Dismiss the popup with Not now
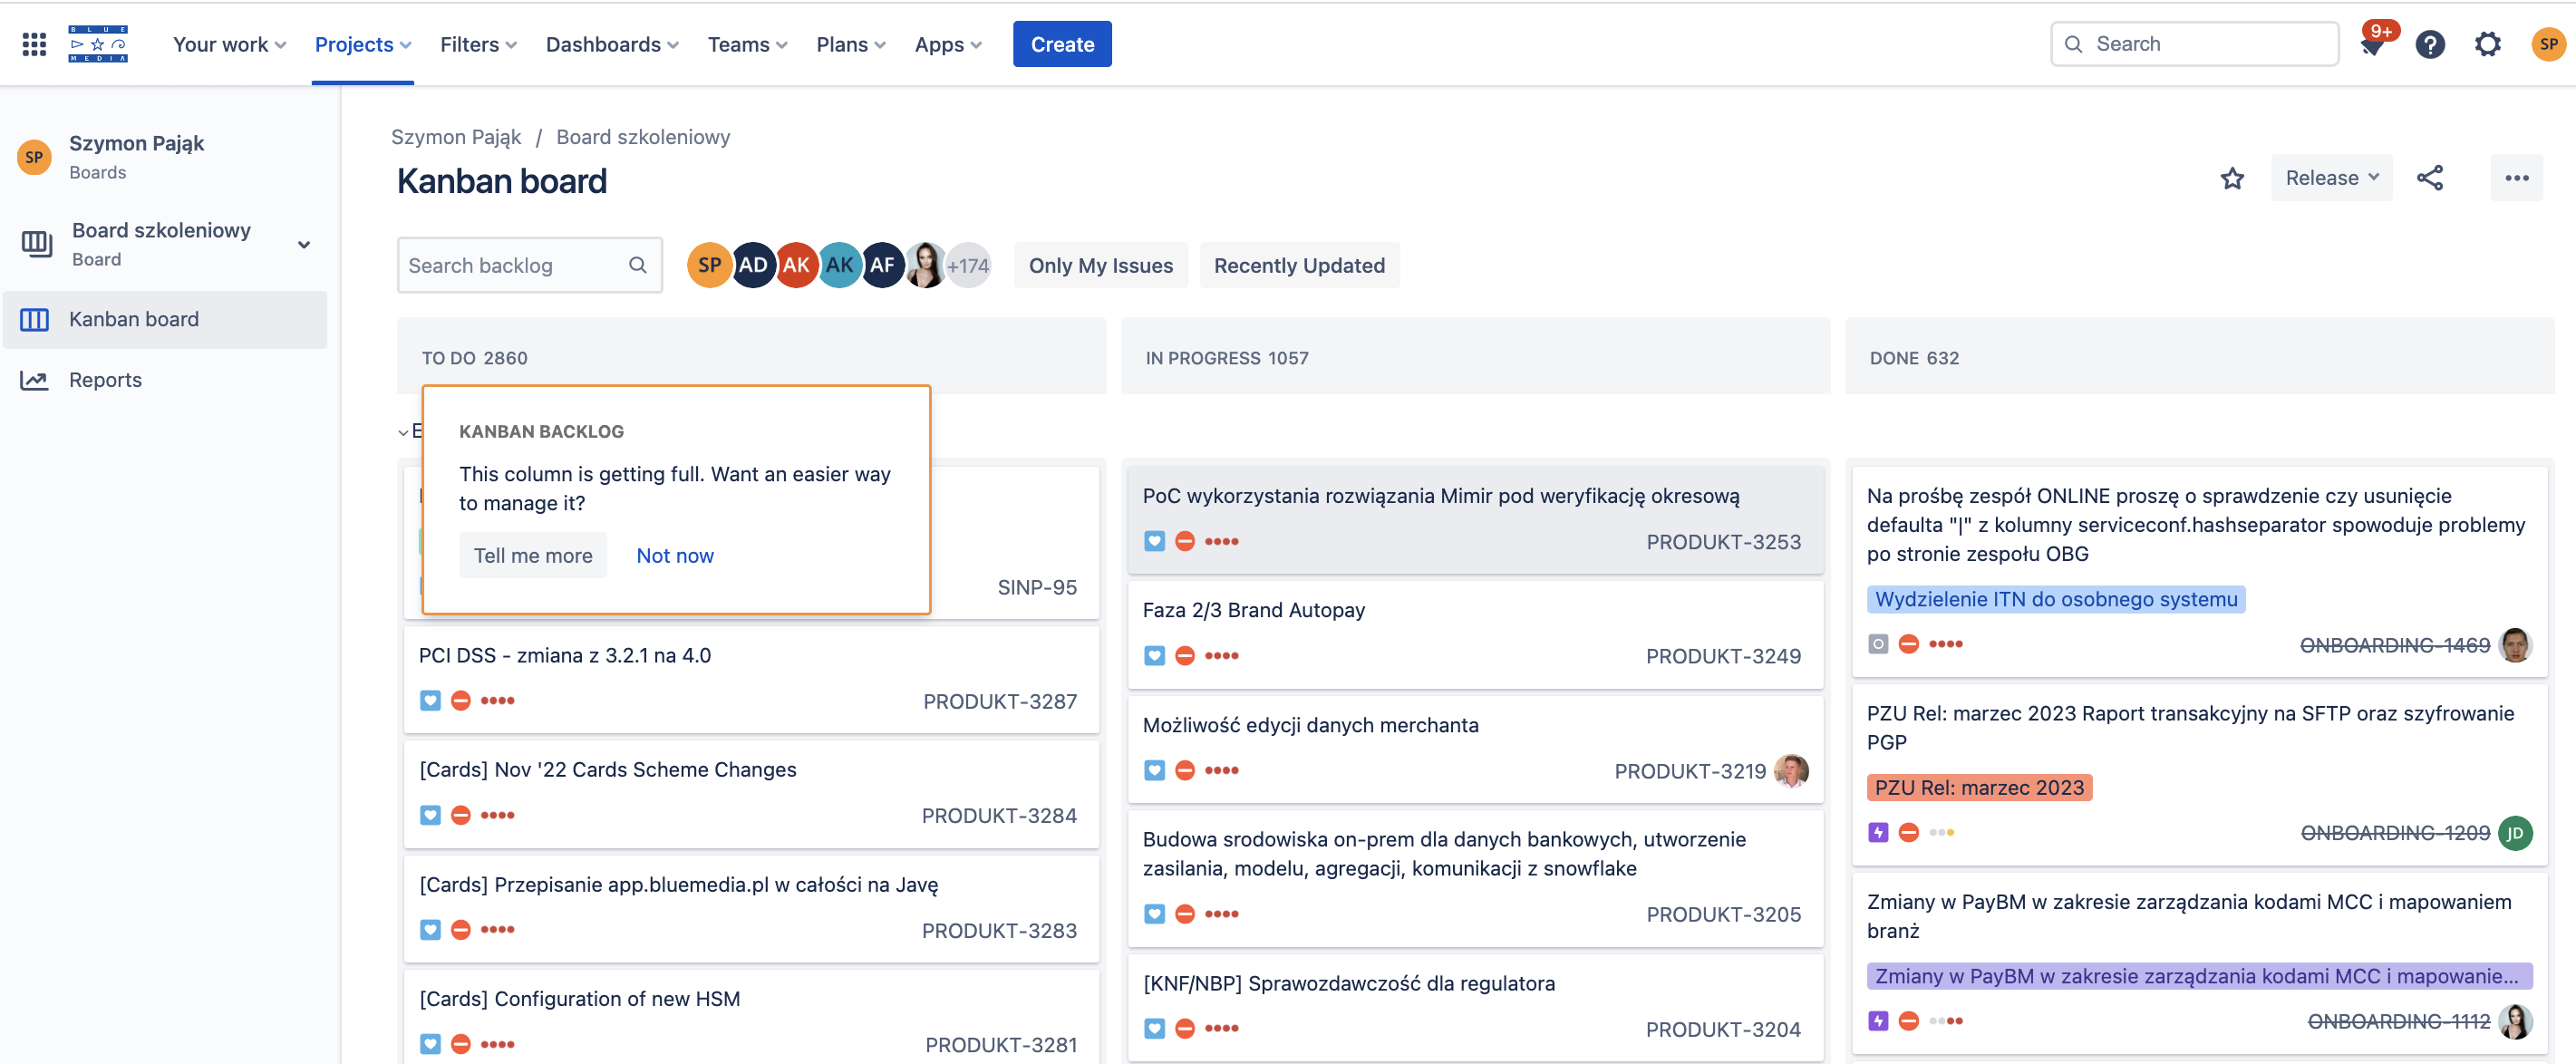This screenshot has width=2576, height=1064. pyautogui.click(x=674, y=556)
